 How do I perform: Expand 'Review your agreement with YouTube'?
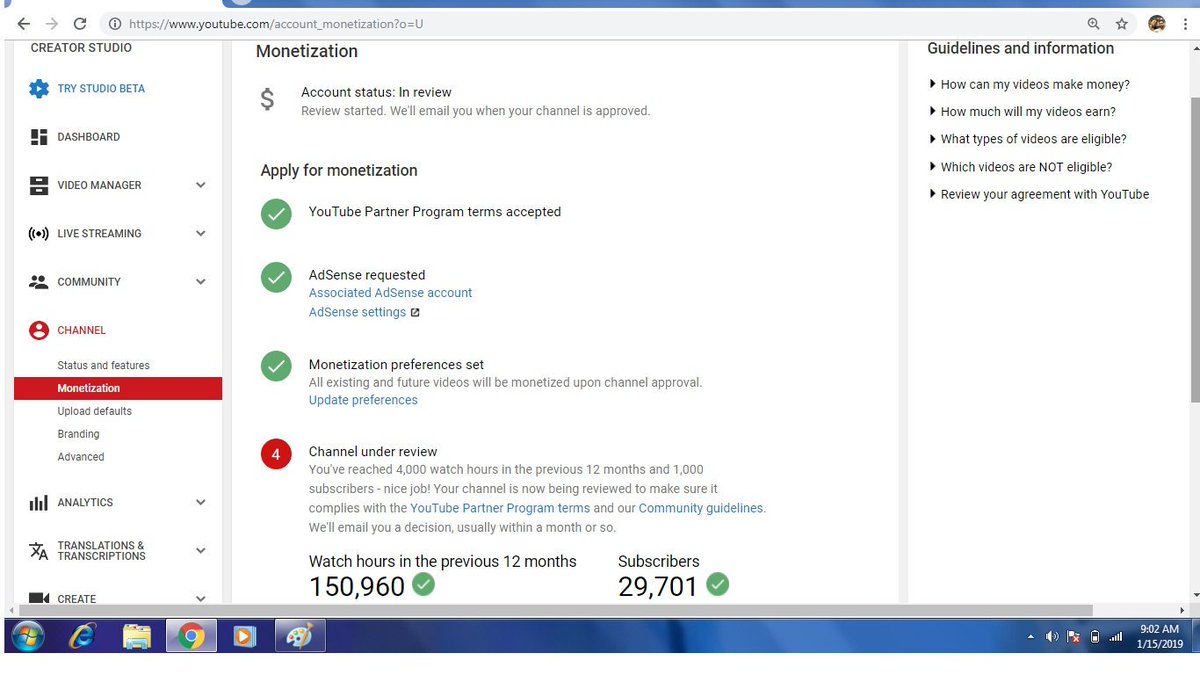point(1039,194)
